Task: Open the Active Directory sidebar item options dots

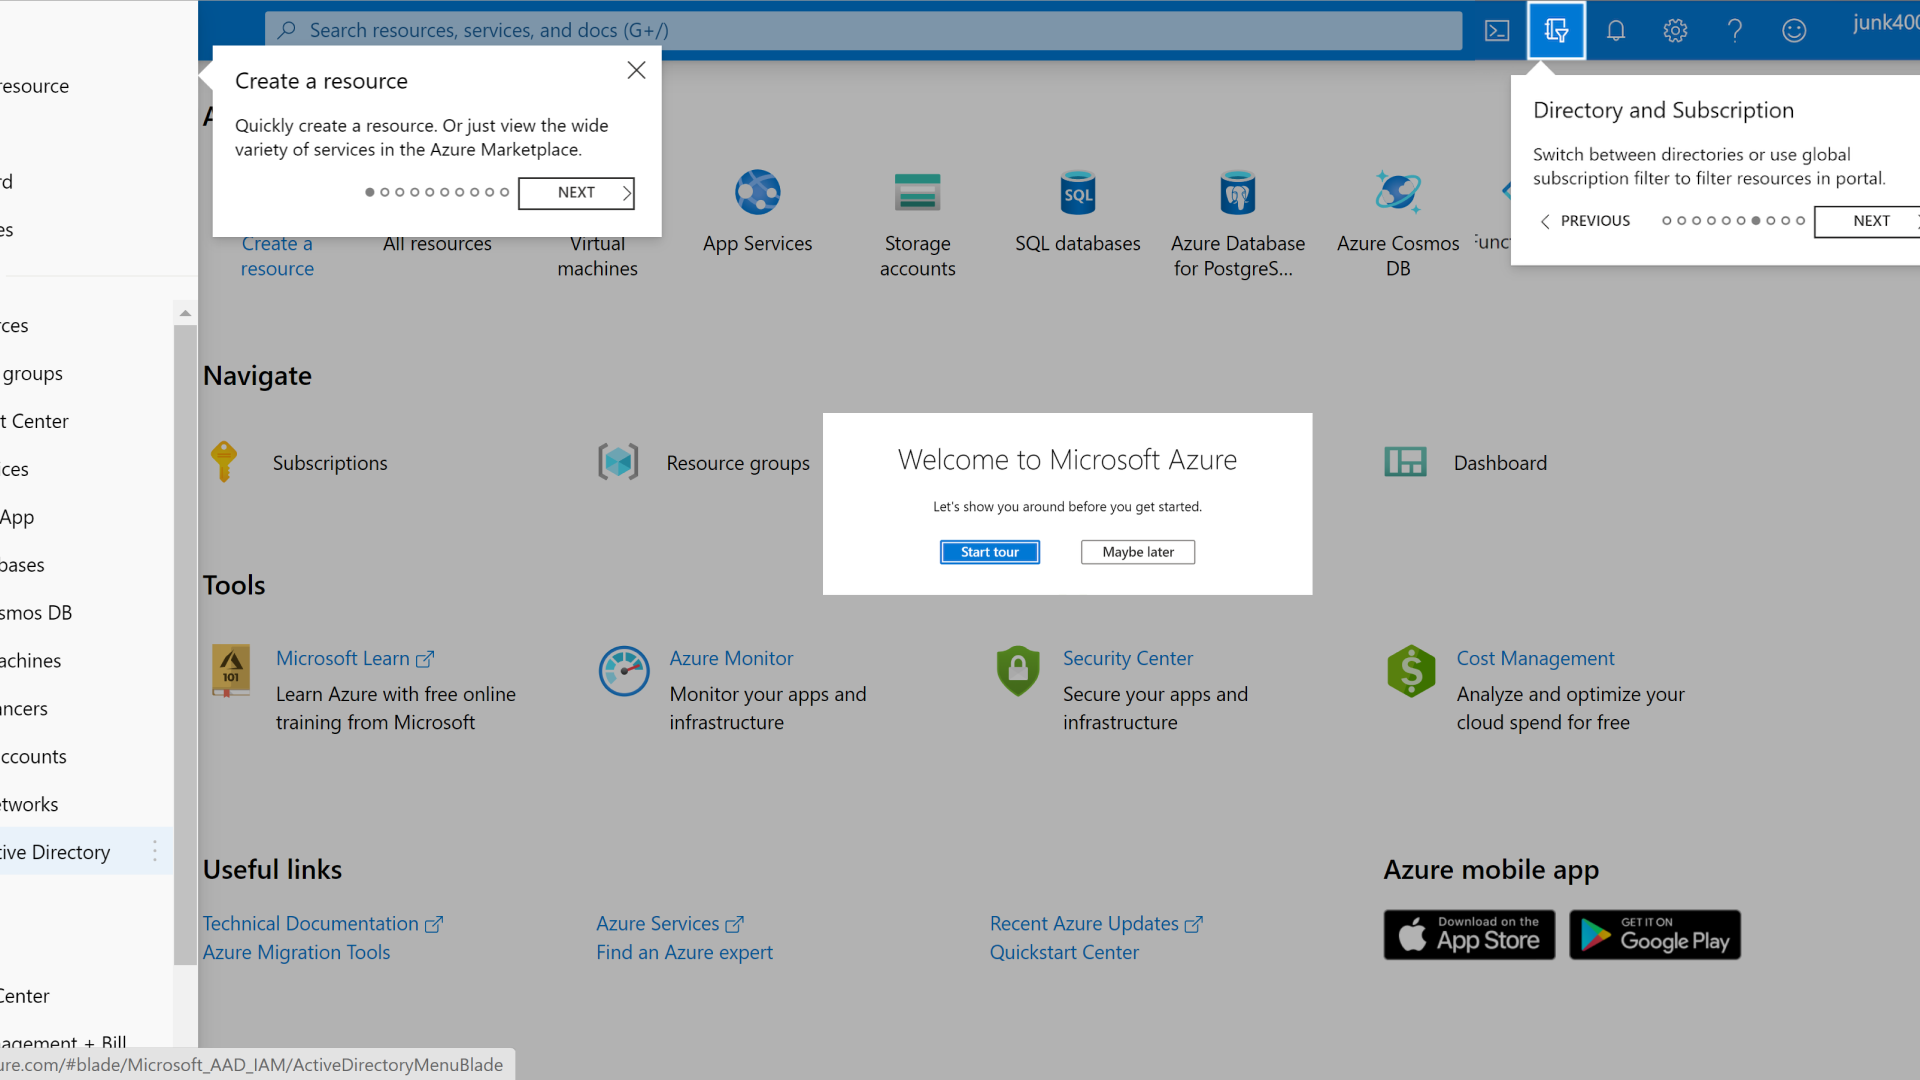Action: coord(155,851)
